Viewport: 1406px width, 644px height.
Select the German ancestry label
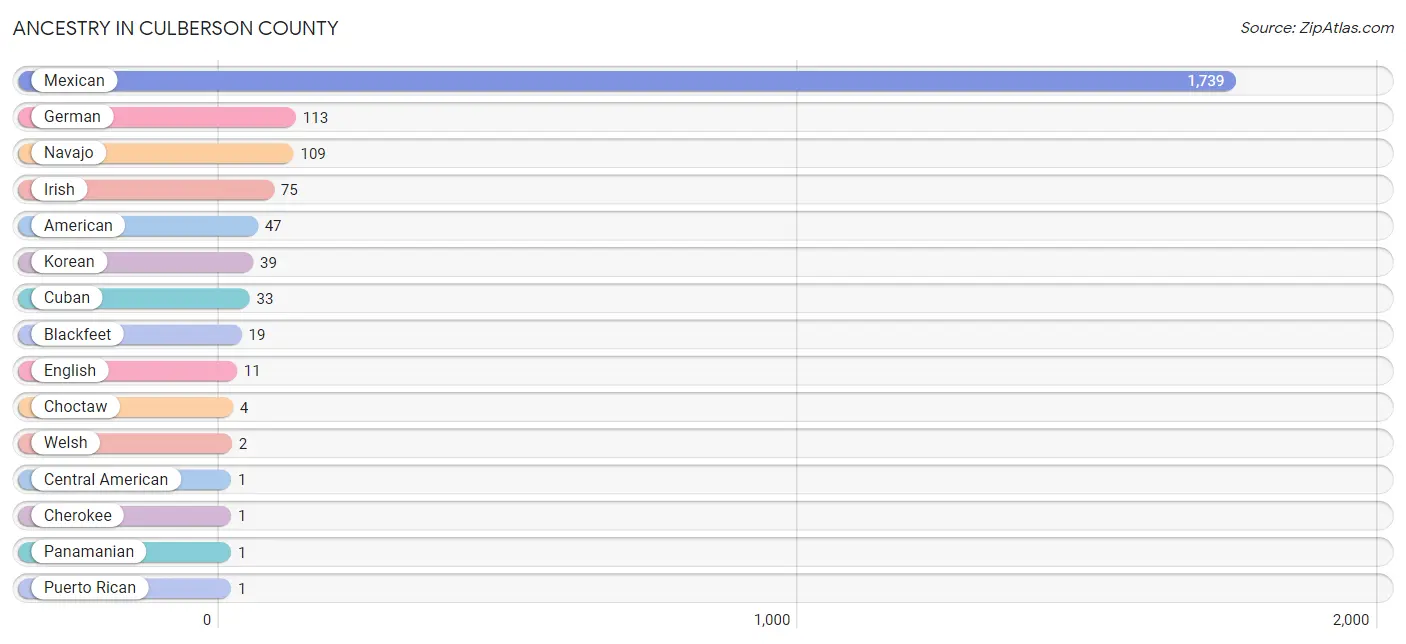(72, 117)
